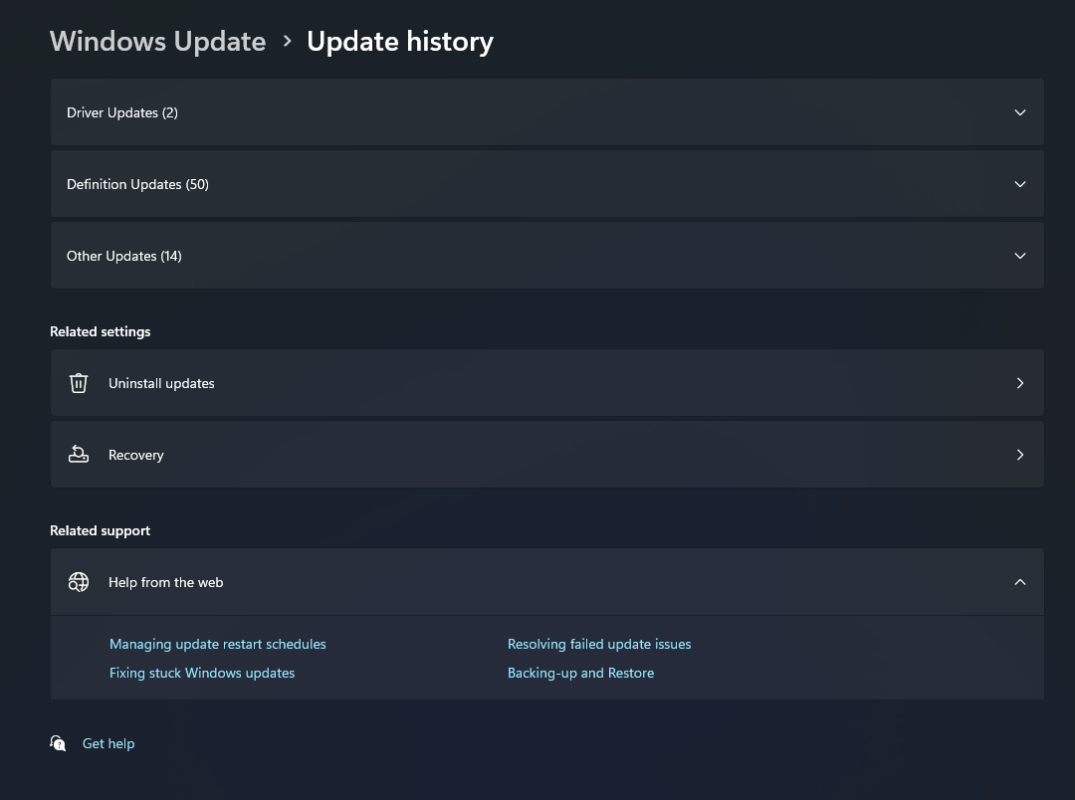
Task: Go back to Windows Update breadcrumb
Action: pos(158,41)
